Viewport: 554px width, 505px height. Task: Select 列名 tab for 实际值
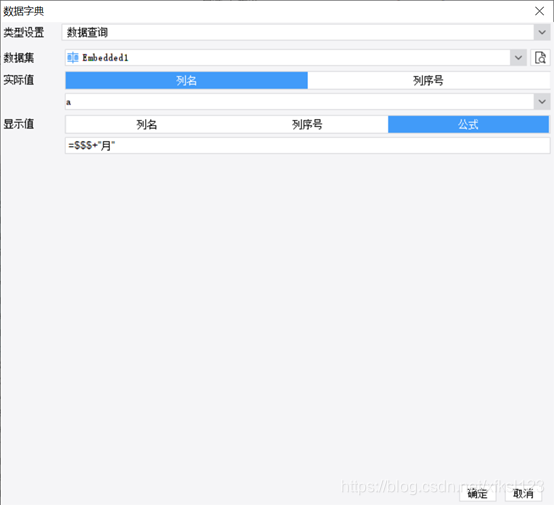click(x=187, y=81)
